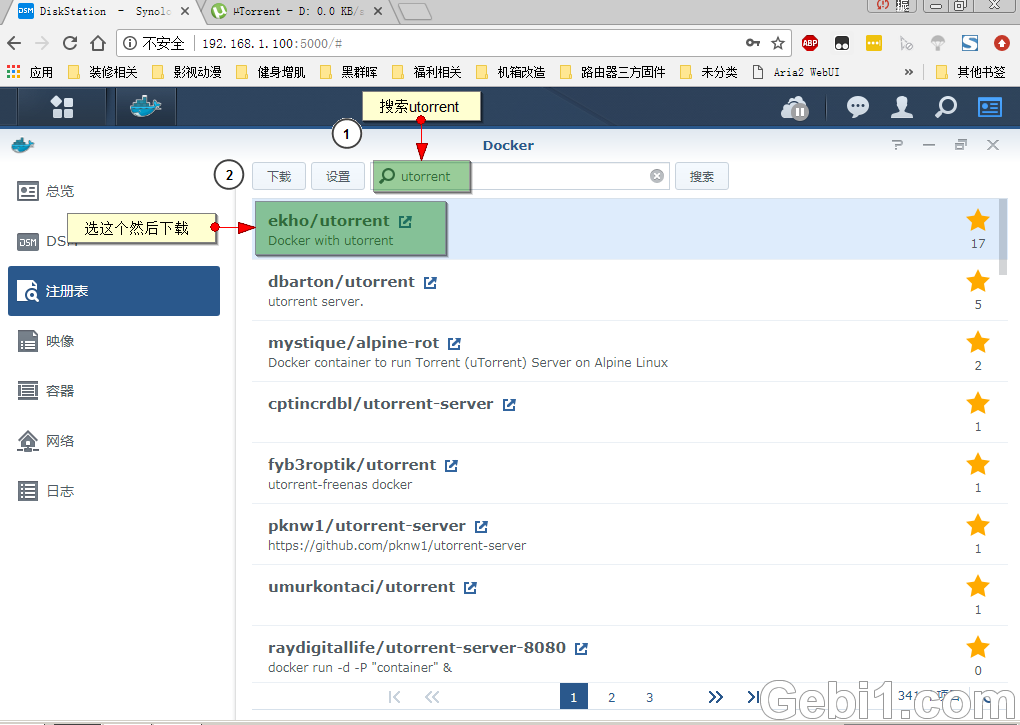The width and height of the screenshot is (1020, 725).
Task: Open 容器 (Container) panel in sidebar
Action: click(x=113, y=391)
